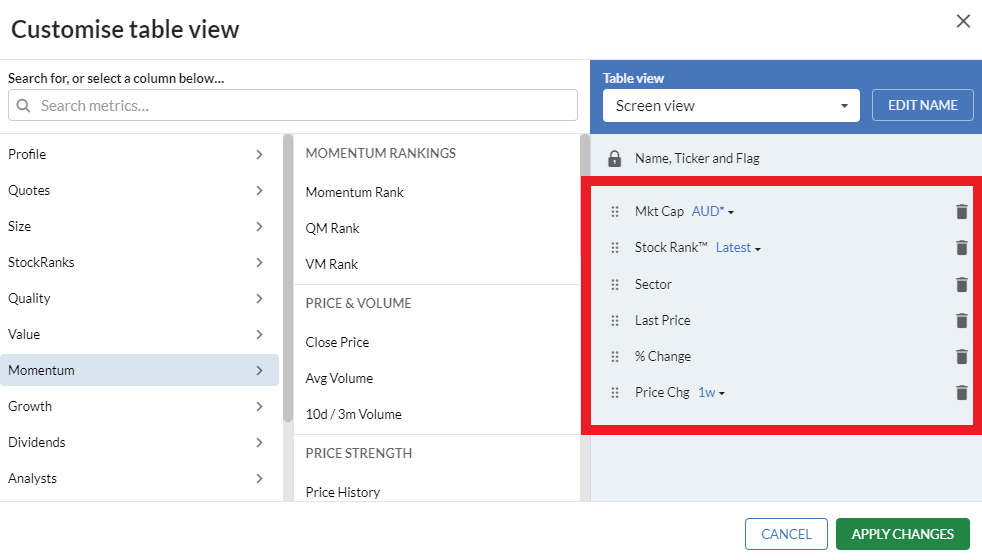Delete the Mkt Cap column
This screenshot has width=982, height=560.
pyautogui.click(x=961, y=212)
